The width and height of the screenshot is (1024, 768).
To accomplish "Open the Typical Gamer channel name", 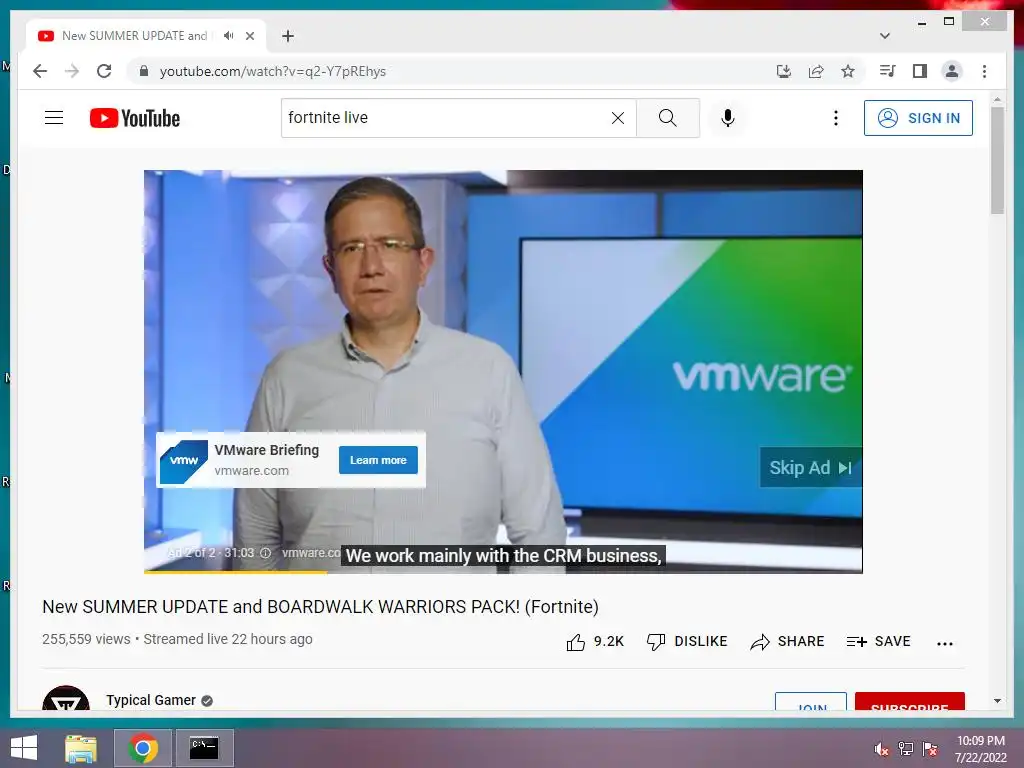I will pyautogui.click(x=151, y=700).
